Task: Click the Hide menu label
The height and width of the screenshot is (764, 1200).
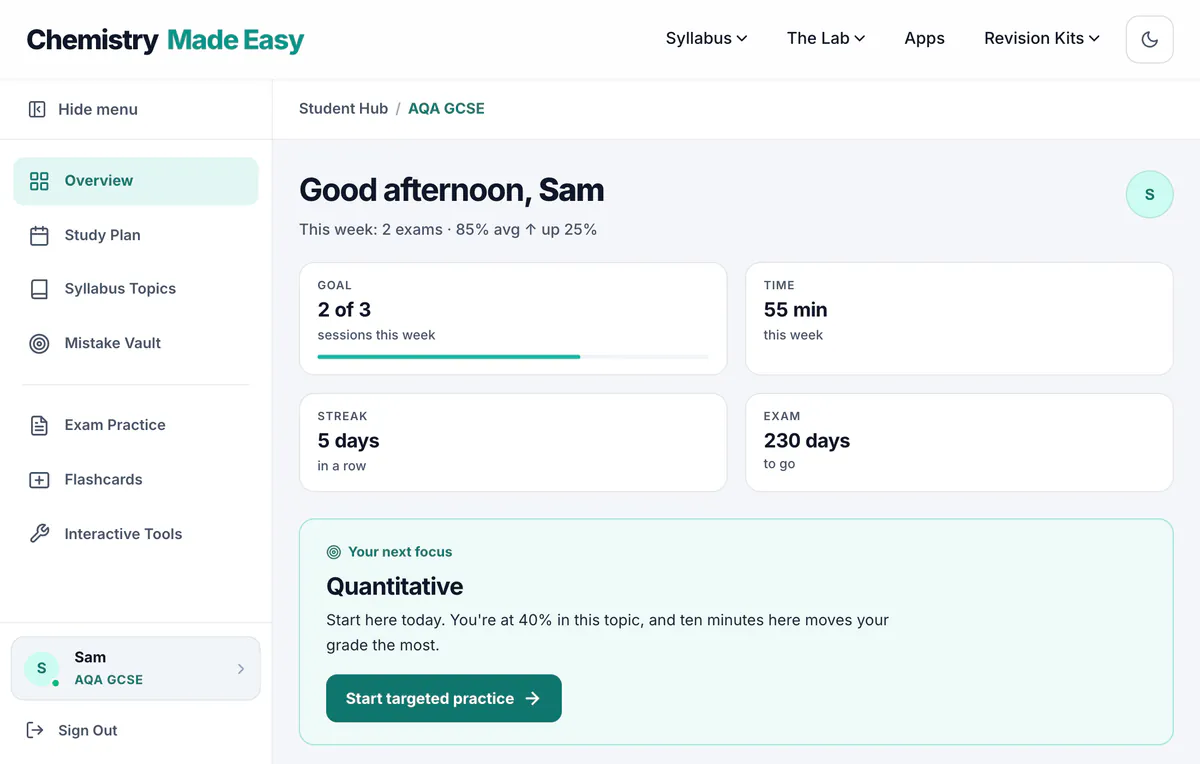Action: tap(98, 109)
